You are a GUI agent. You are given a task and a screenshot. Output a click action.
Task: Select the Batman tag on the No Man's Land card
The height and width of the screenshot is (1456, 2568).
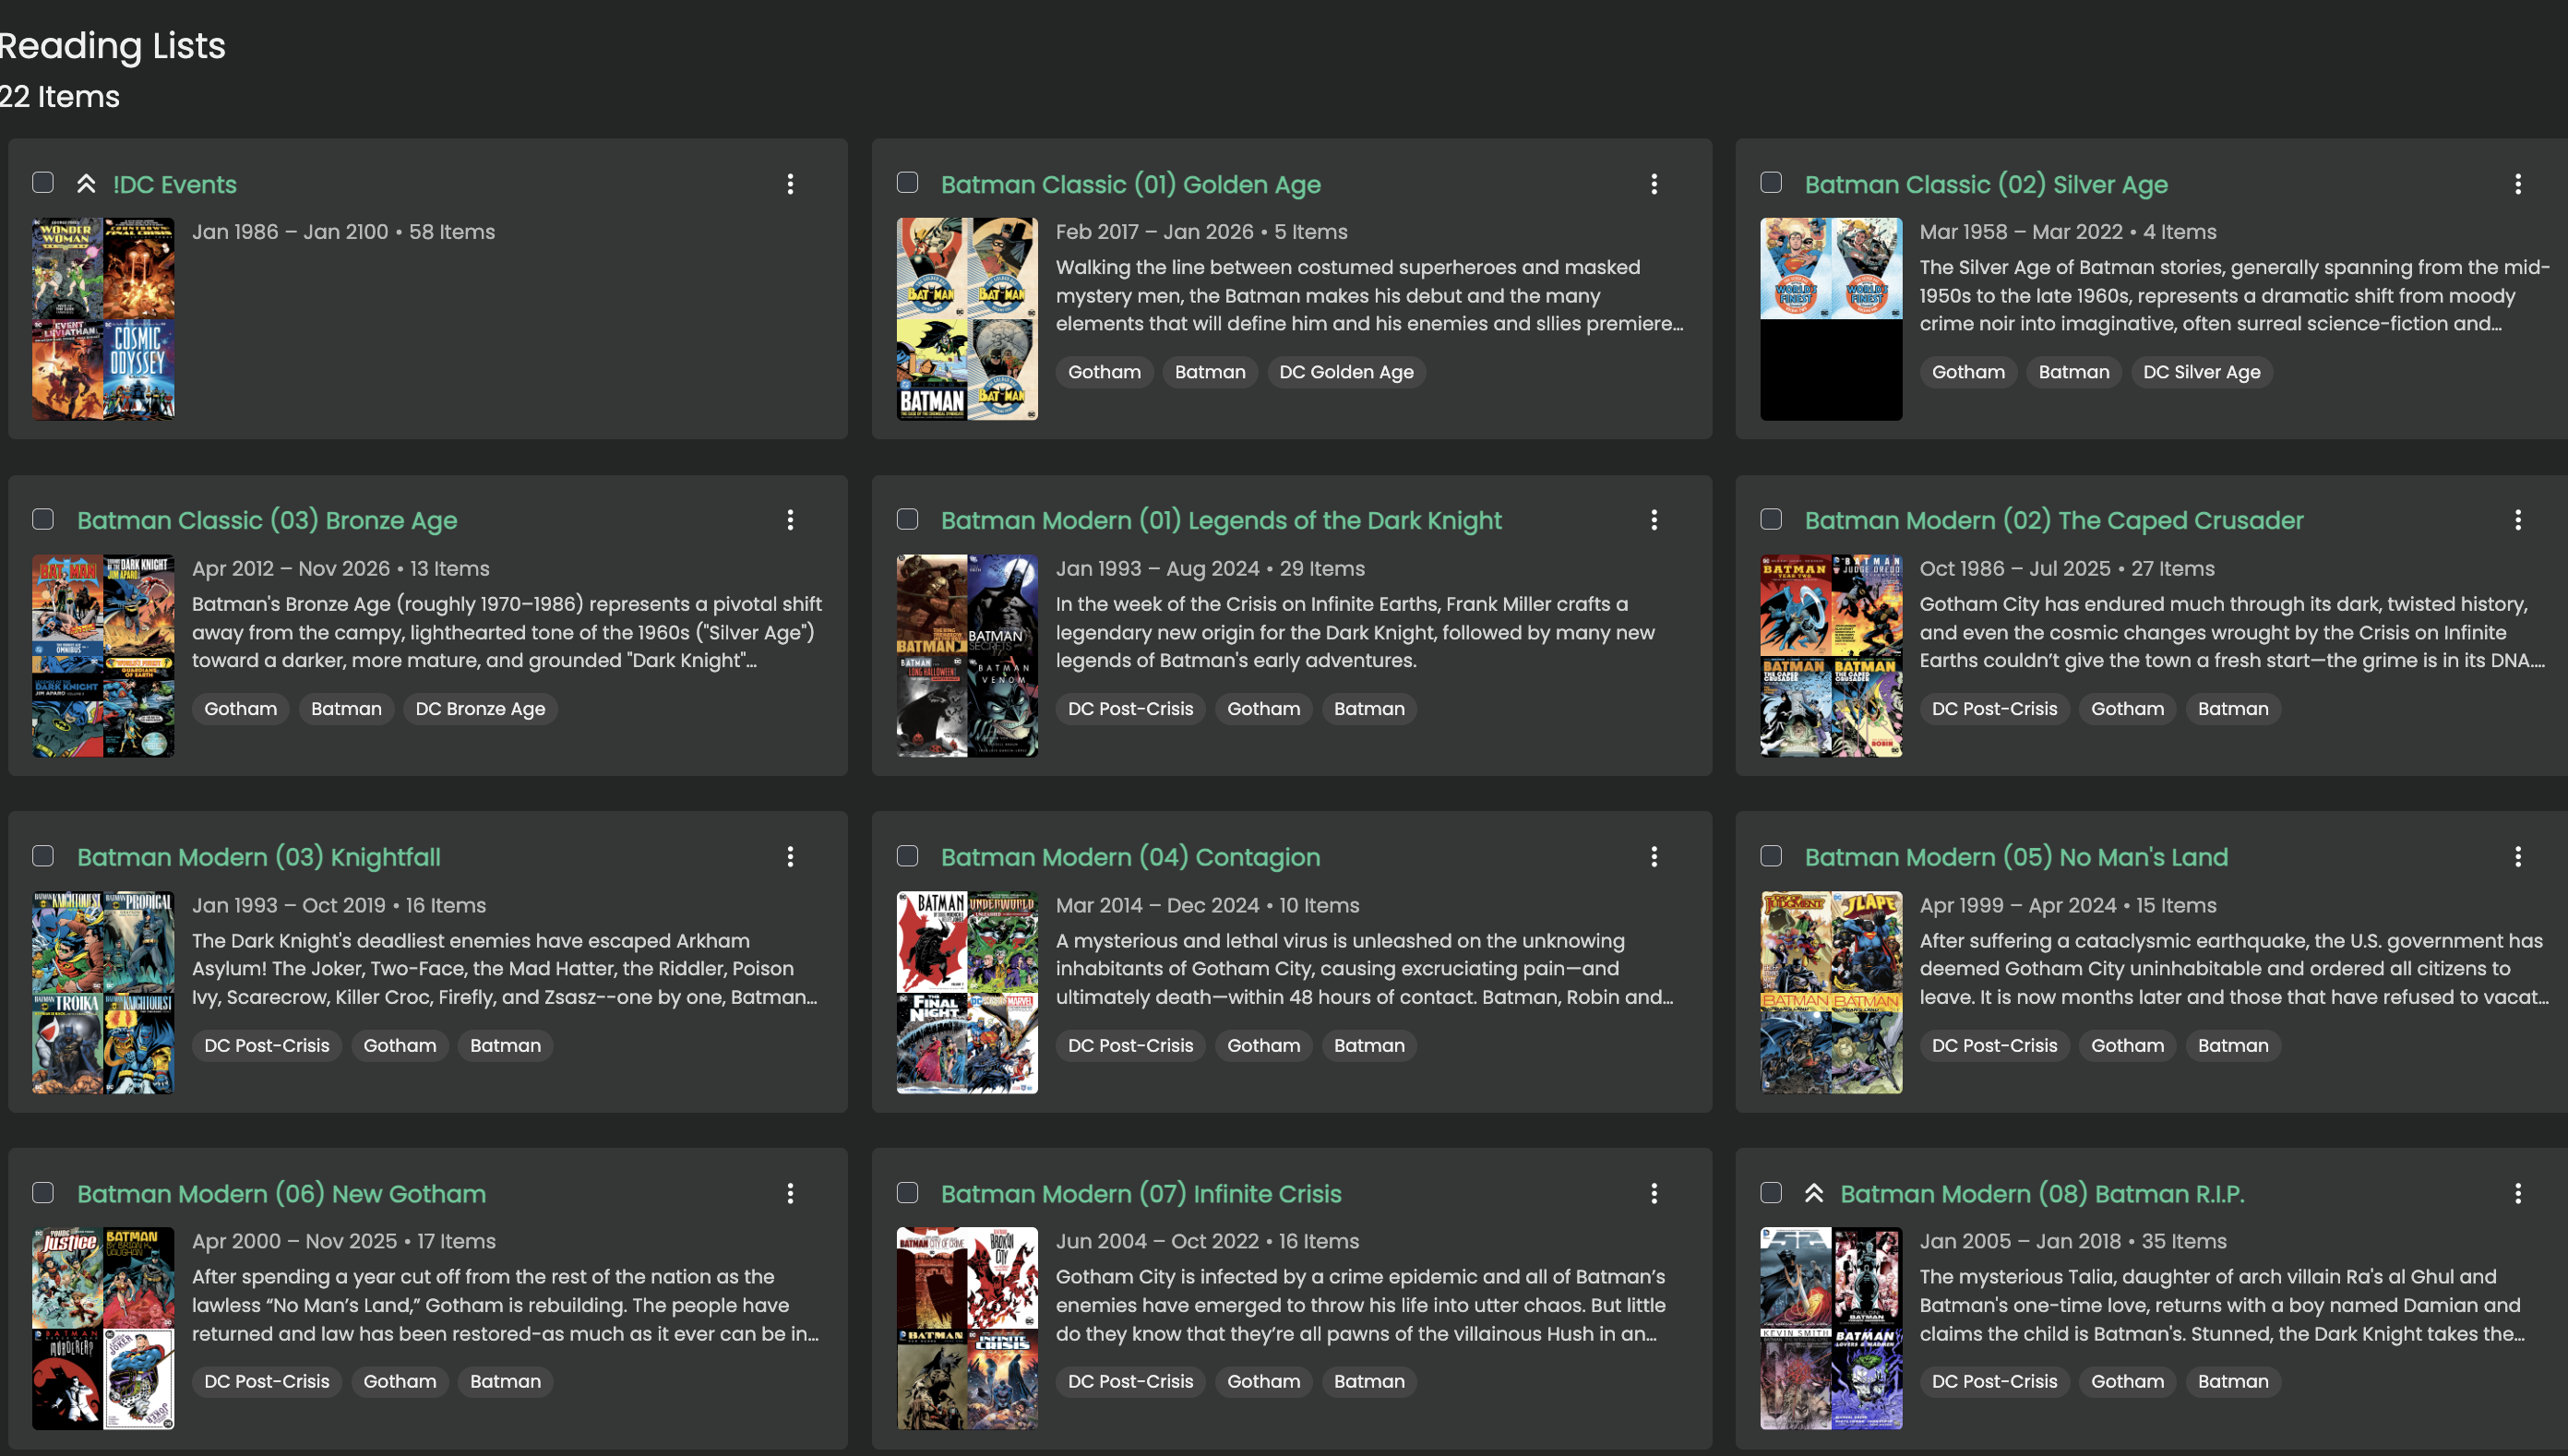(x=2232, y=1046)
